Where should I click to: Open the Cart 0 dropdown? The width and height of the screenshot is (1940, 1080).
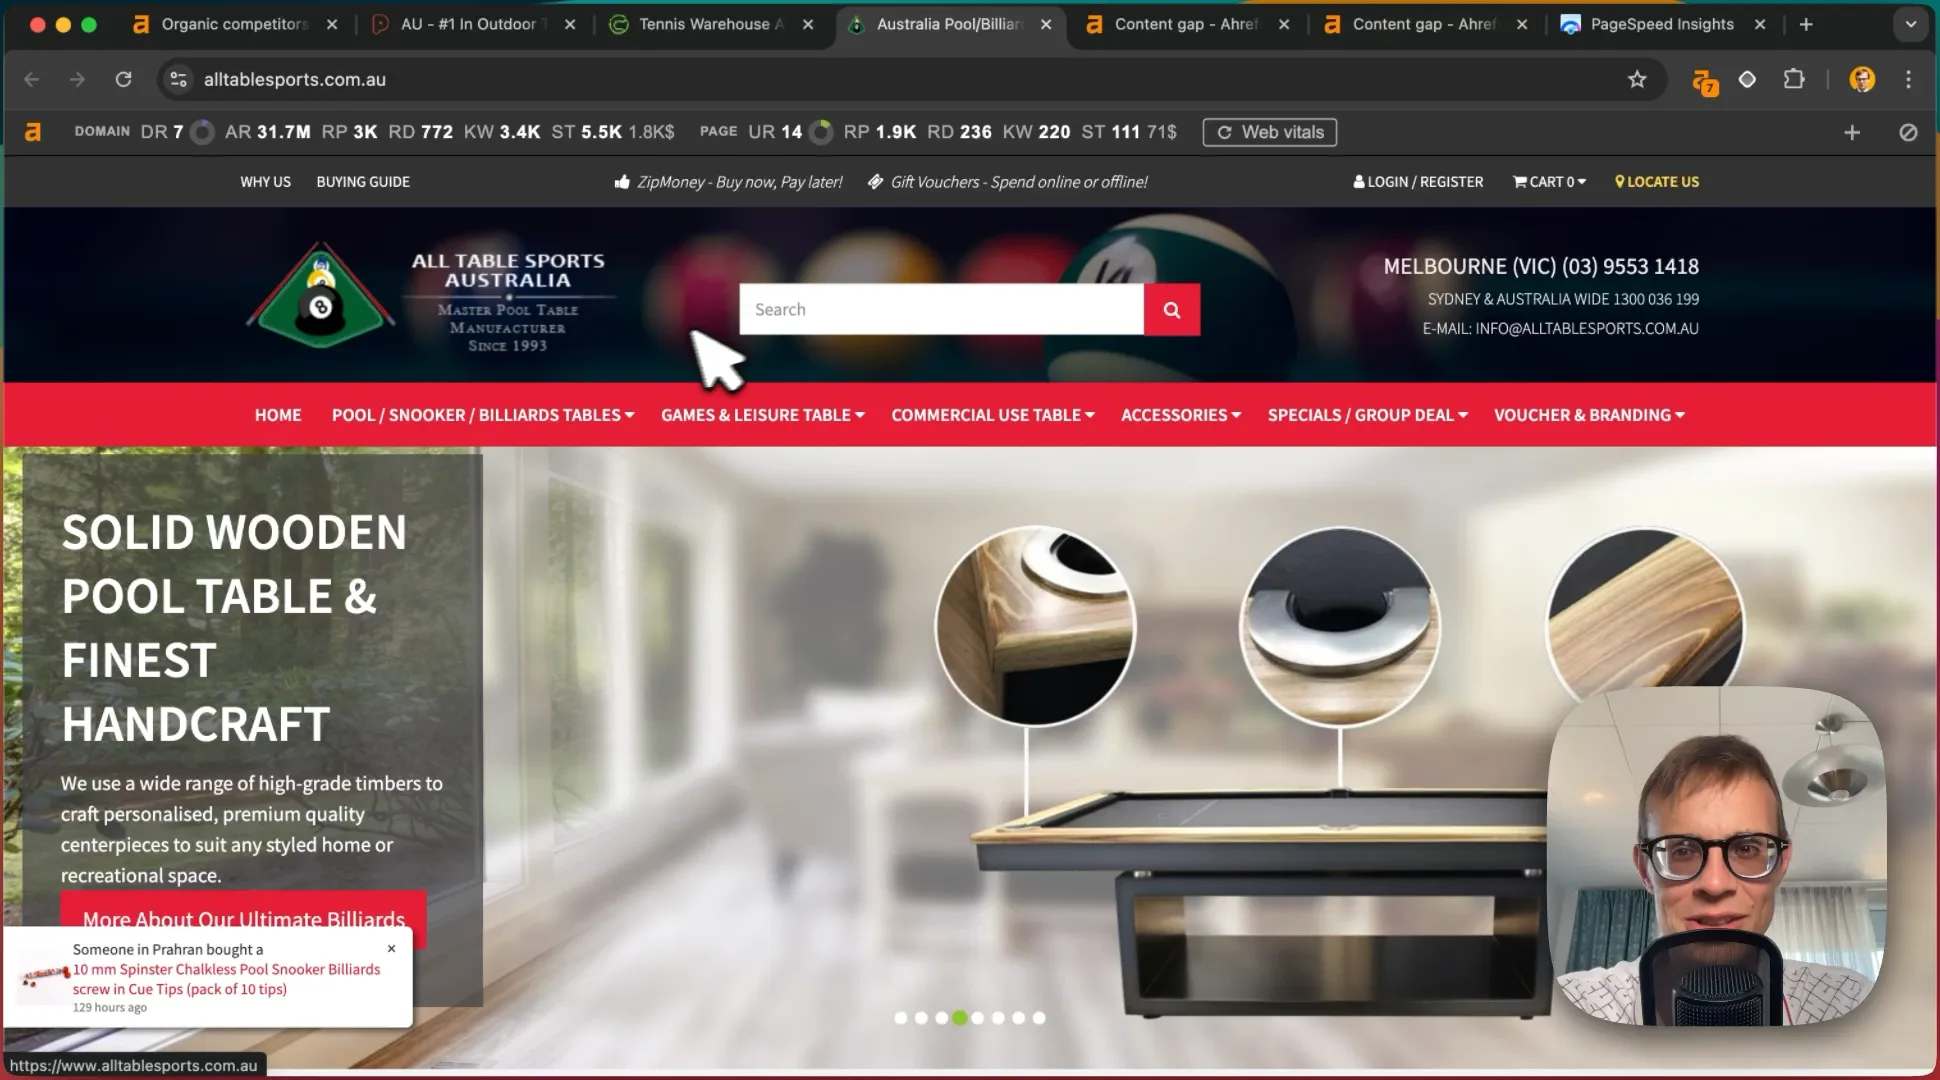(1549, 182)
